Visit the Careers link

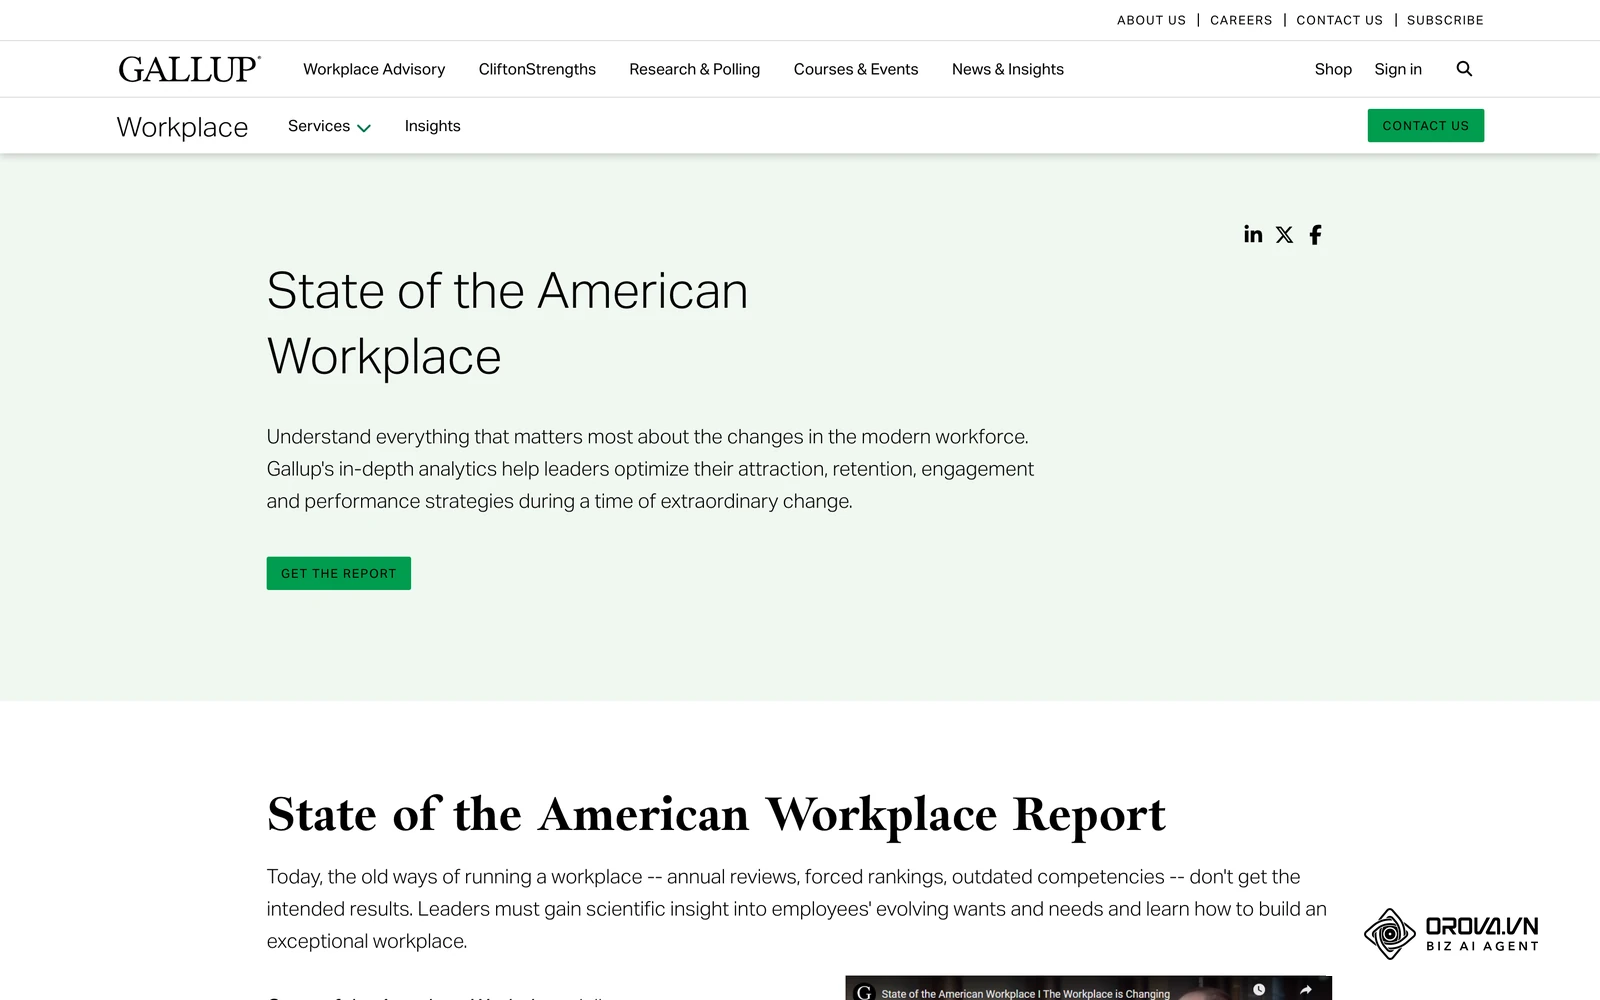1241,20
